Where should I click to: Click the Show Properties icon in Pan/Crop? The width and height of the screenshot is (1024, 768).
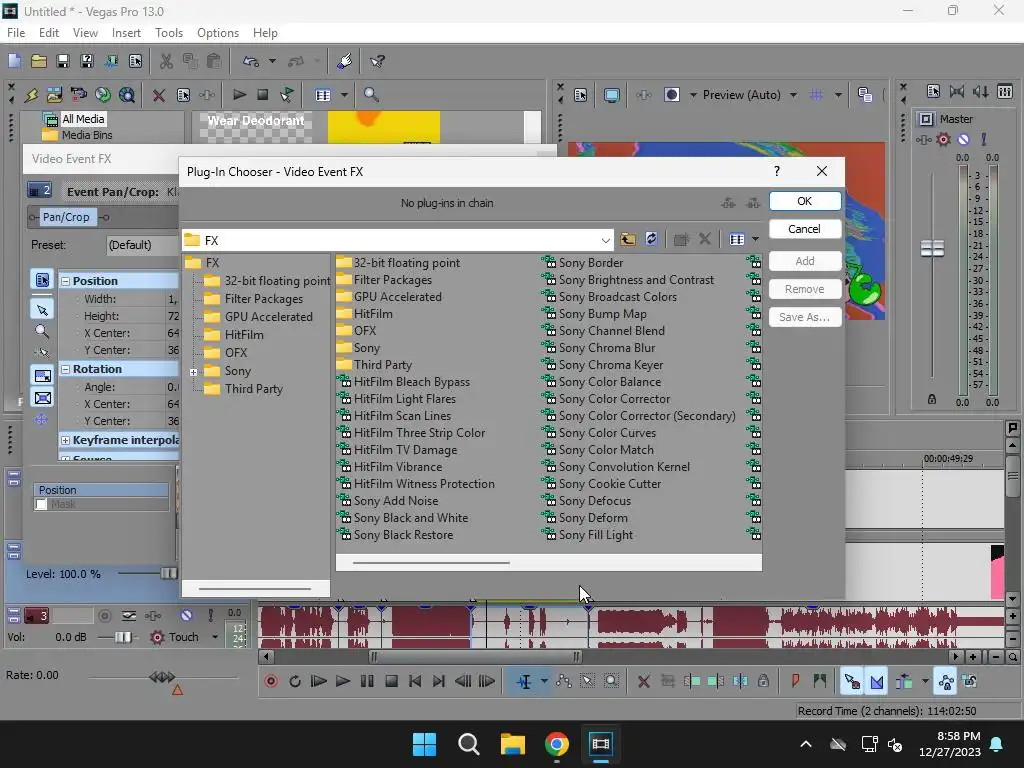[42, 280]
